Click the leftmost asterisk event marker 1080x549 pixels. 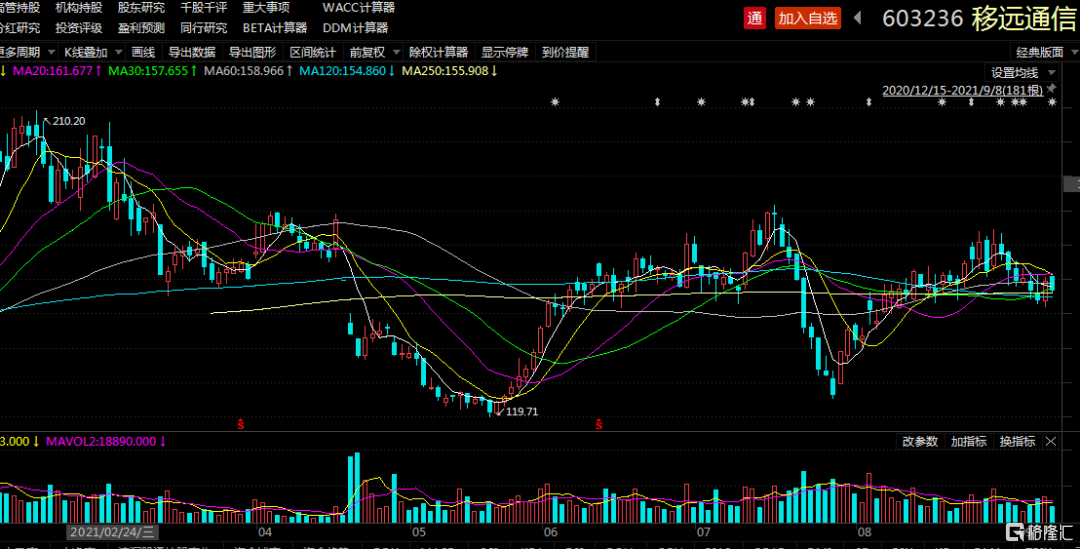tap(555, 102)
